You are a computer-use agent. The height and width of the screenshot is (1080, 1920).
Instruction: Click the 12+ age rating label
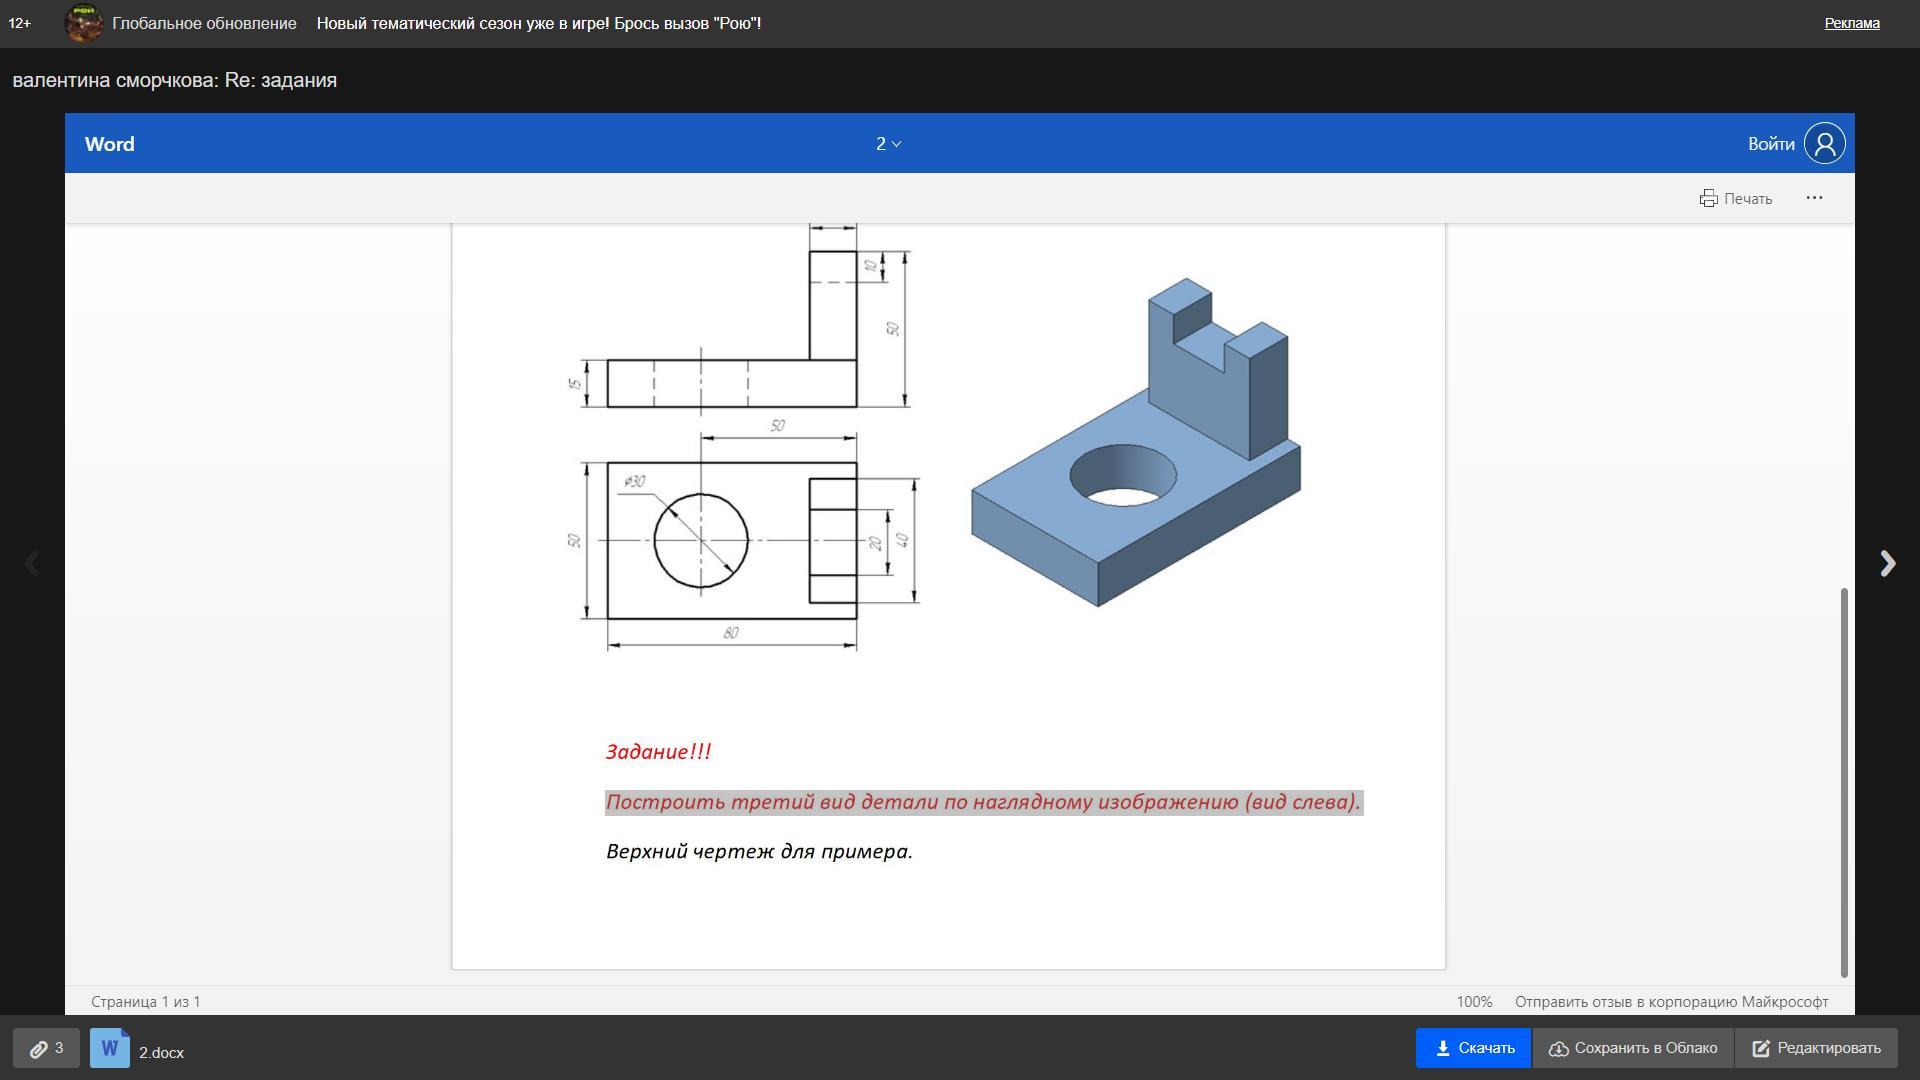[x=20, y=23]
